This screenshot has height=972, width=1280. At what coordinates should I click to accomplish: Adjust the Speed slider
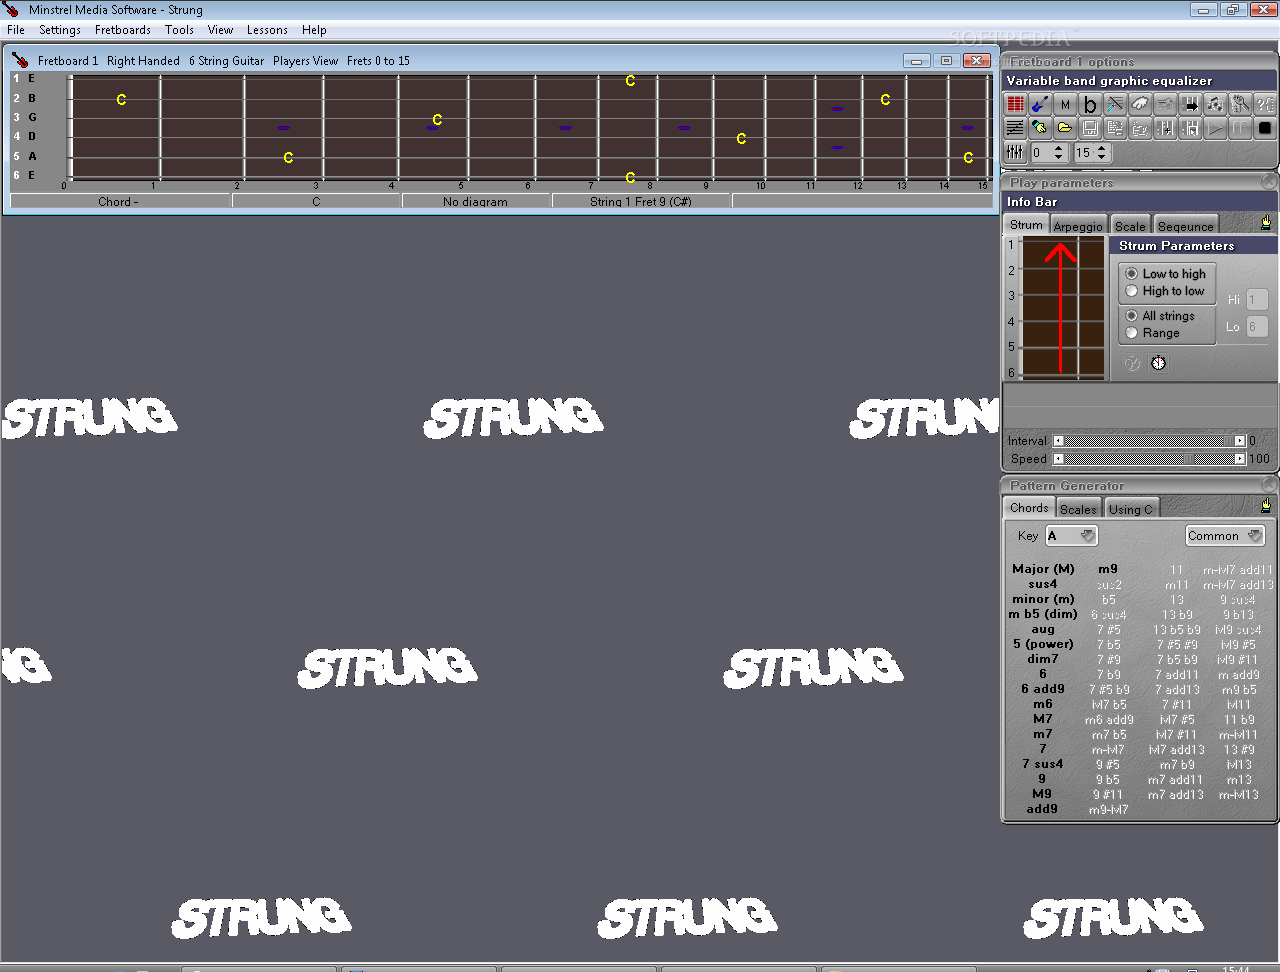click(1149, 459)
